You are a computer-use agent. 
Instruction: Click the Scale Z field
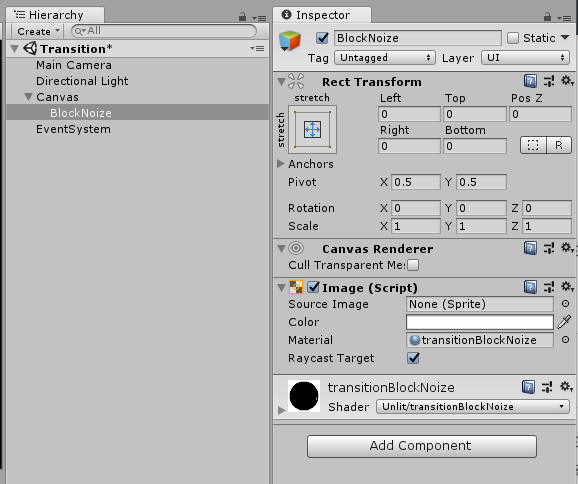547,226
